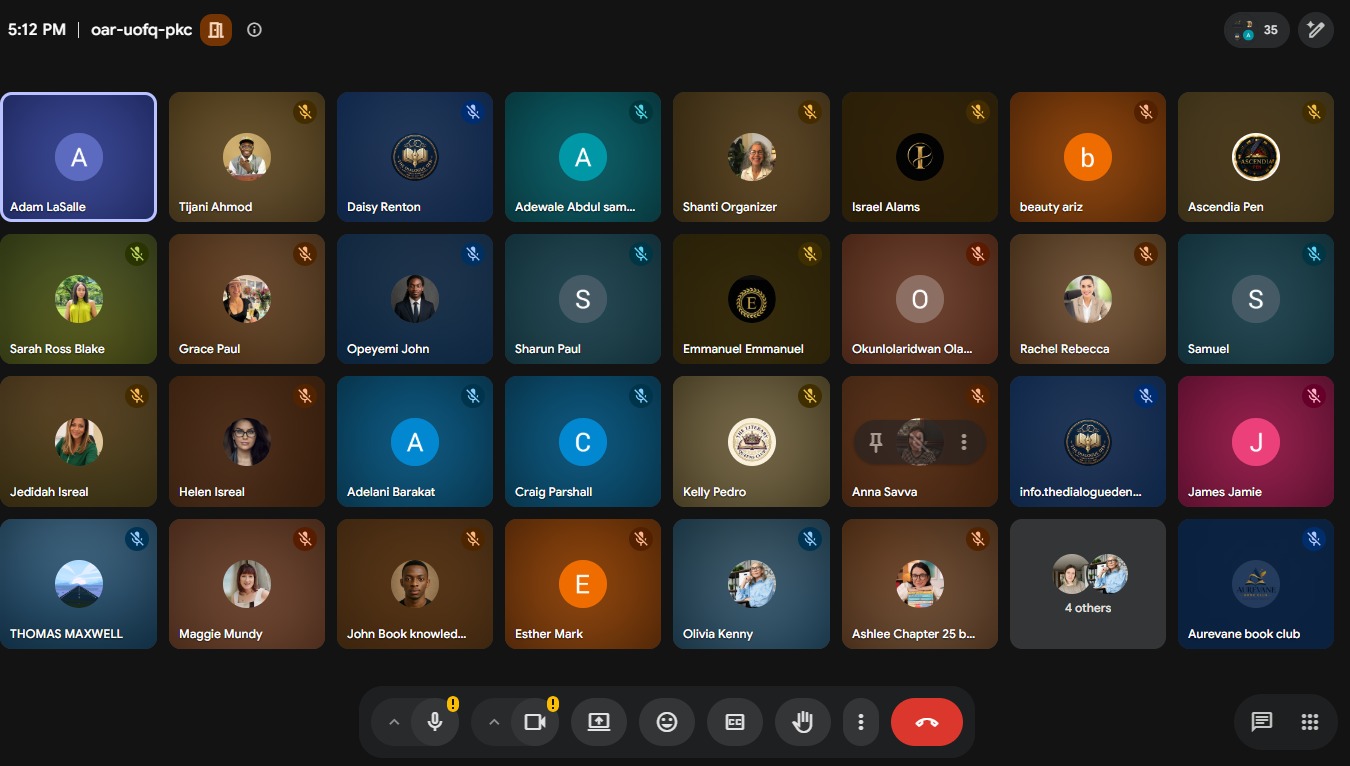Click the Okunlolaridwan Ola... name label

912,349
